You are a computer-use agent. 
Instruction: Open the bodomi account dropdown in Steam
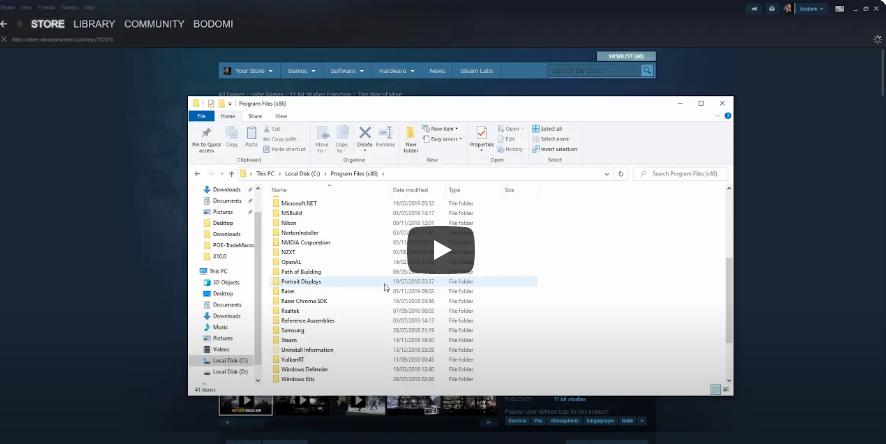811,8
